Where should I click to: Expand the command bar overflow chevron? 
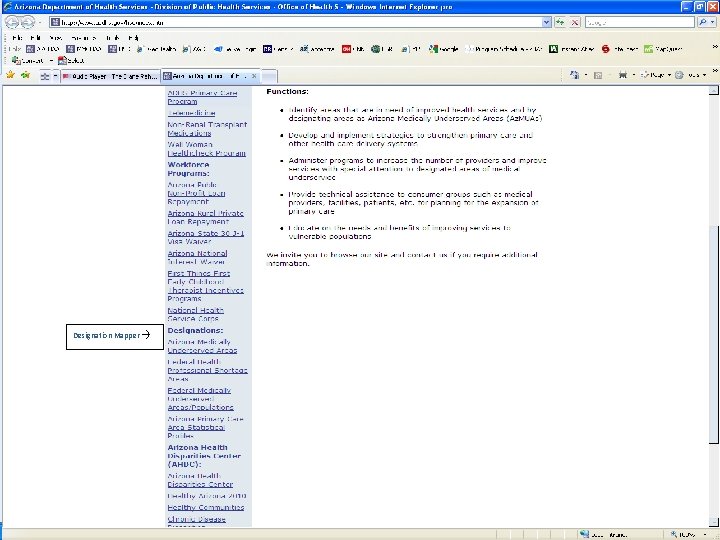(714, 71)
